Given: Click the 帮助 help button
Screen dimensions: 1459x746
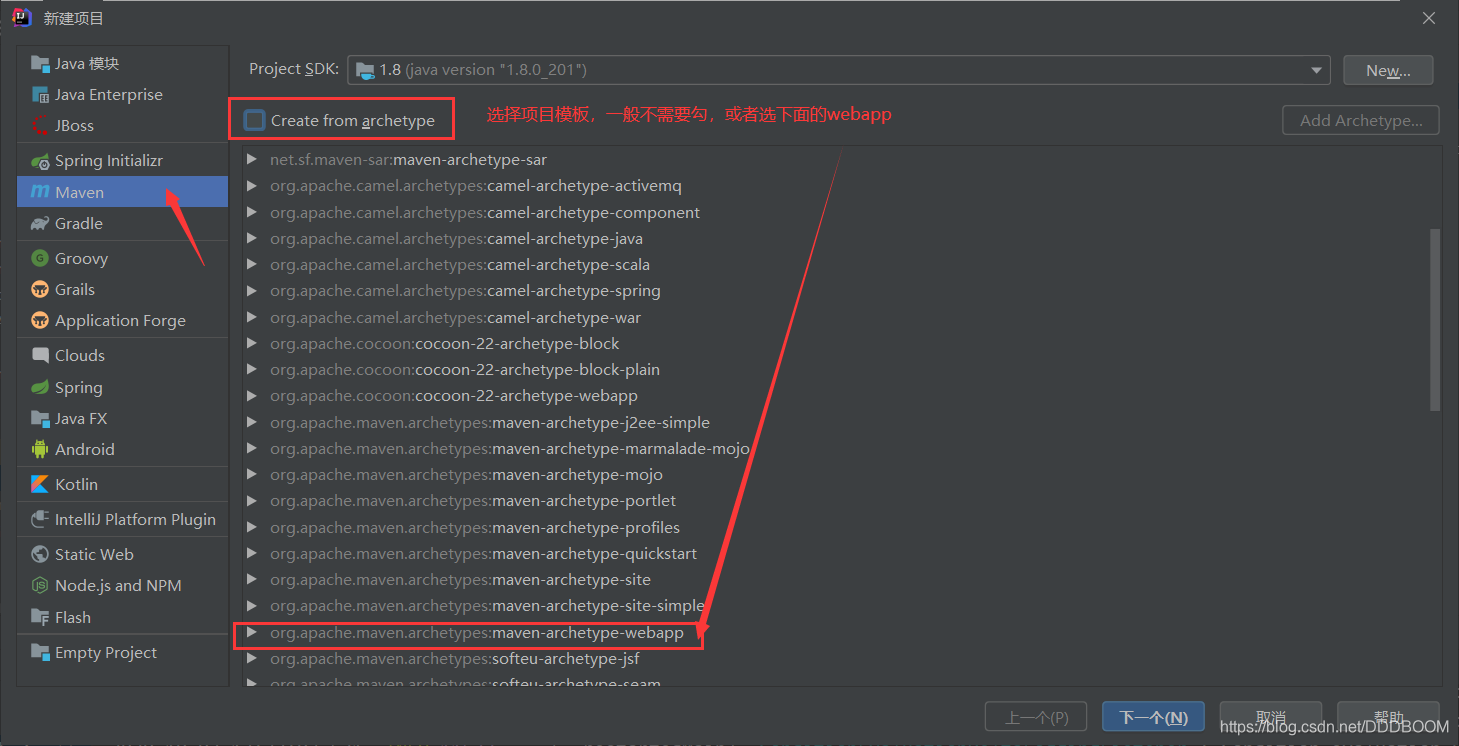Looking at the screenshot, I should click(x=1388, y=717).
